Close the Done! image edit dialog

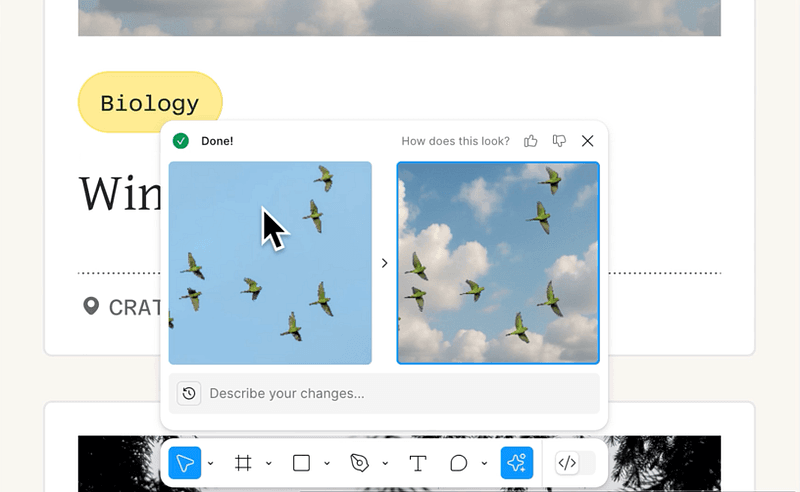point(588,141)
